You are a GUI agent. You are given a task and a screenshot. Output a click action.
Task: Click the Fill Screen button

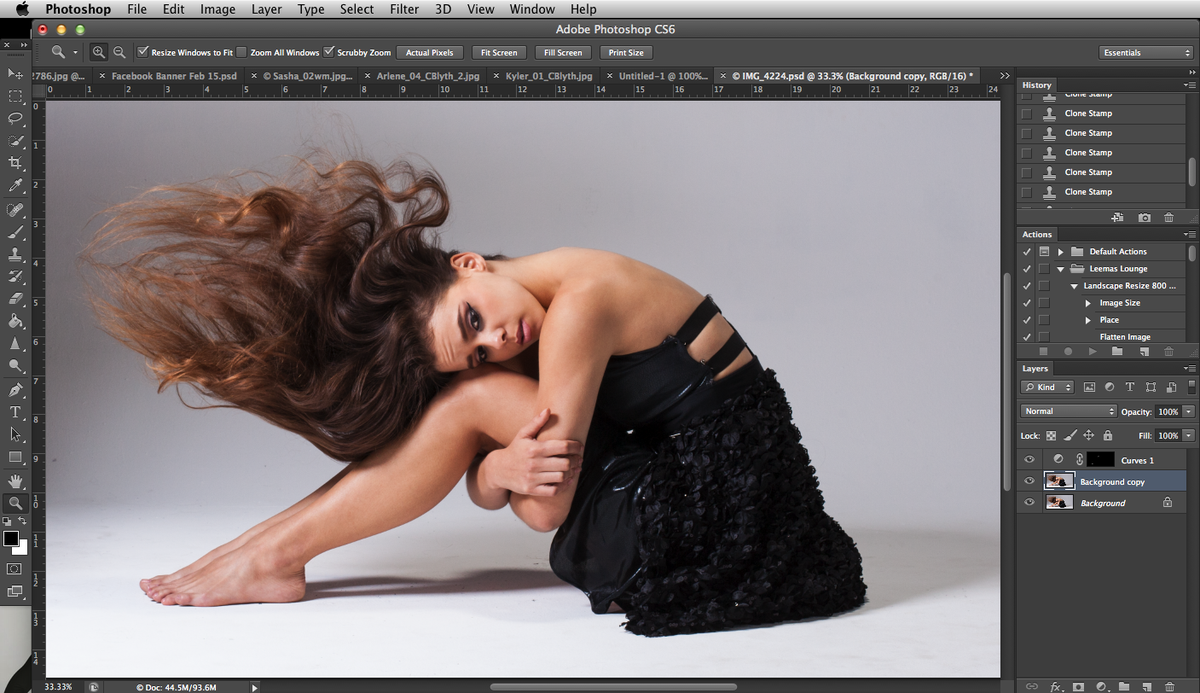point(563,52)
